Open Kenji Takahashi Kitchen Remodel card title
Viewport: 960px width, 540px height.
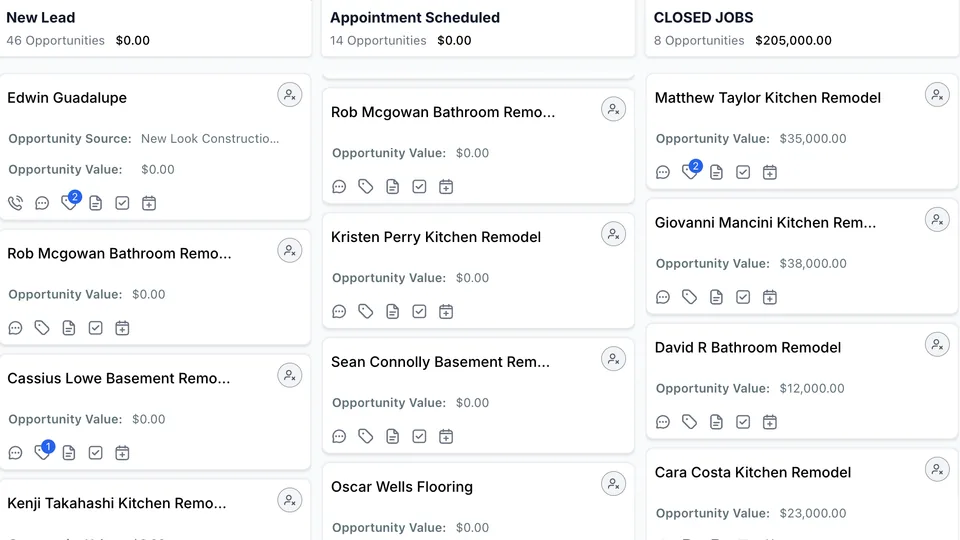[116, 503]
